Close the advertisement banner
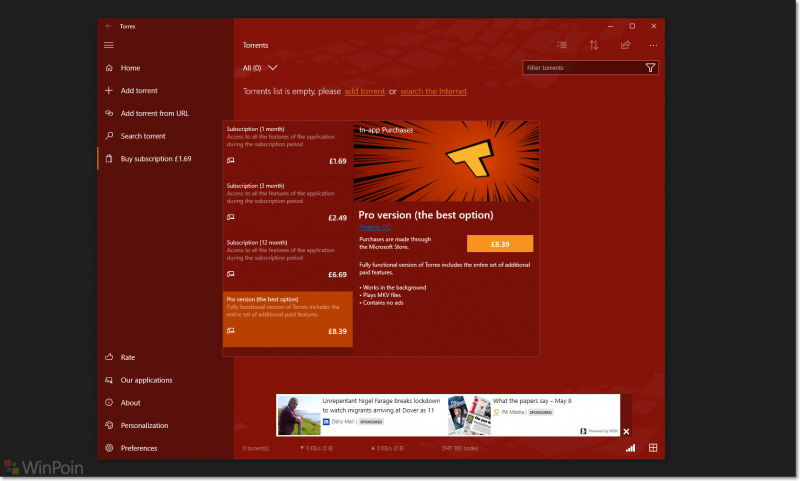 pyautogui.click(x=627, y=432)
